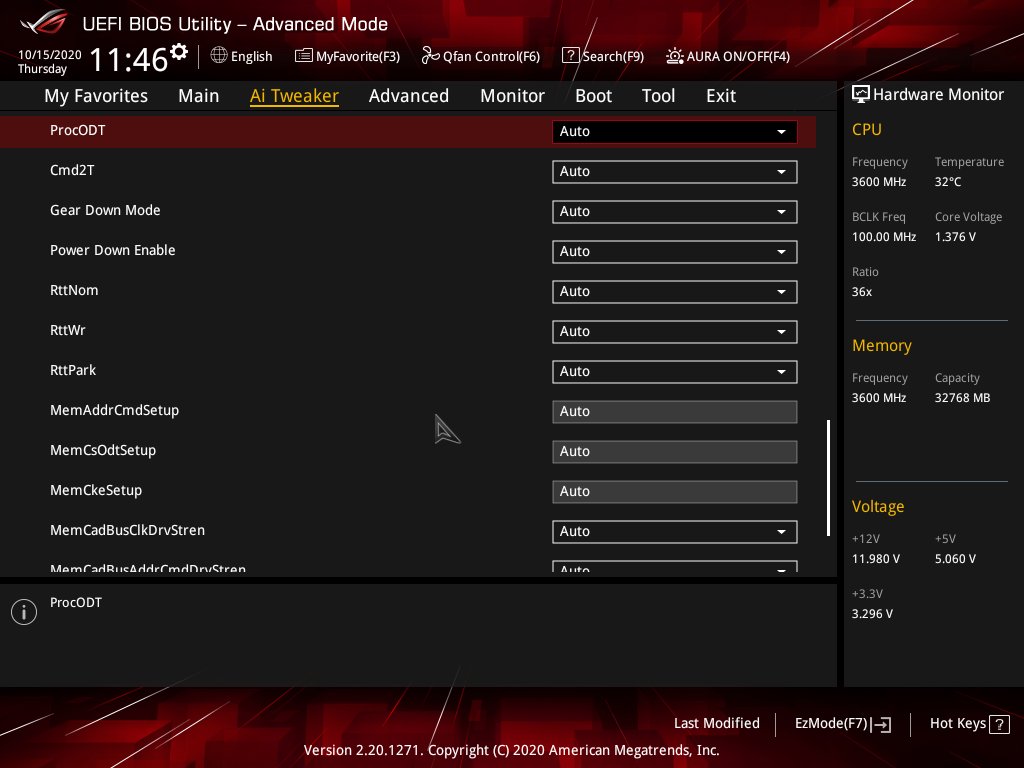Open the MemCadBusClkDrvStren dropdown
Image resolution: width=1024 pixels, height=768 pixels.
point(675,532)
